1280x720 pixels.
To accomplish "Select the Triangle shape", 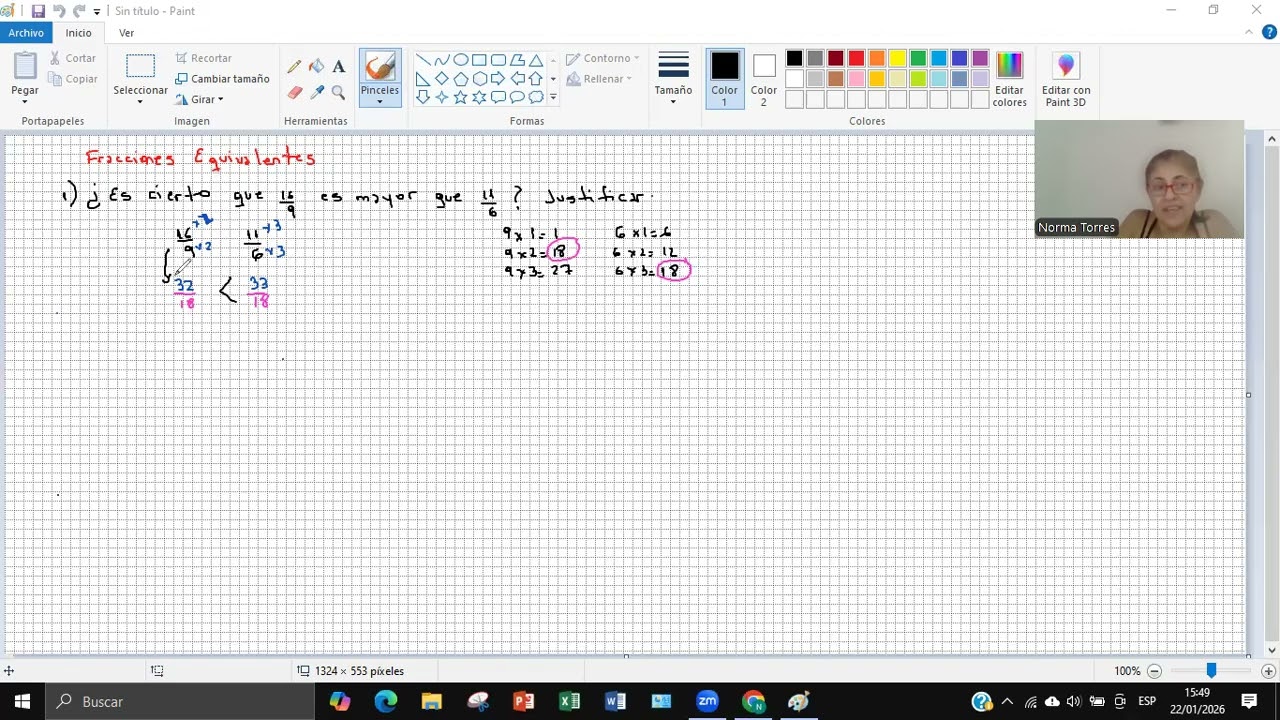I will tap(536, 60).
